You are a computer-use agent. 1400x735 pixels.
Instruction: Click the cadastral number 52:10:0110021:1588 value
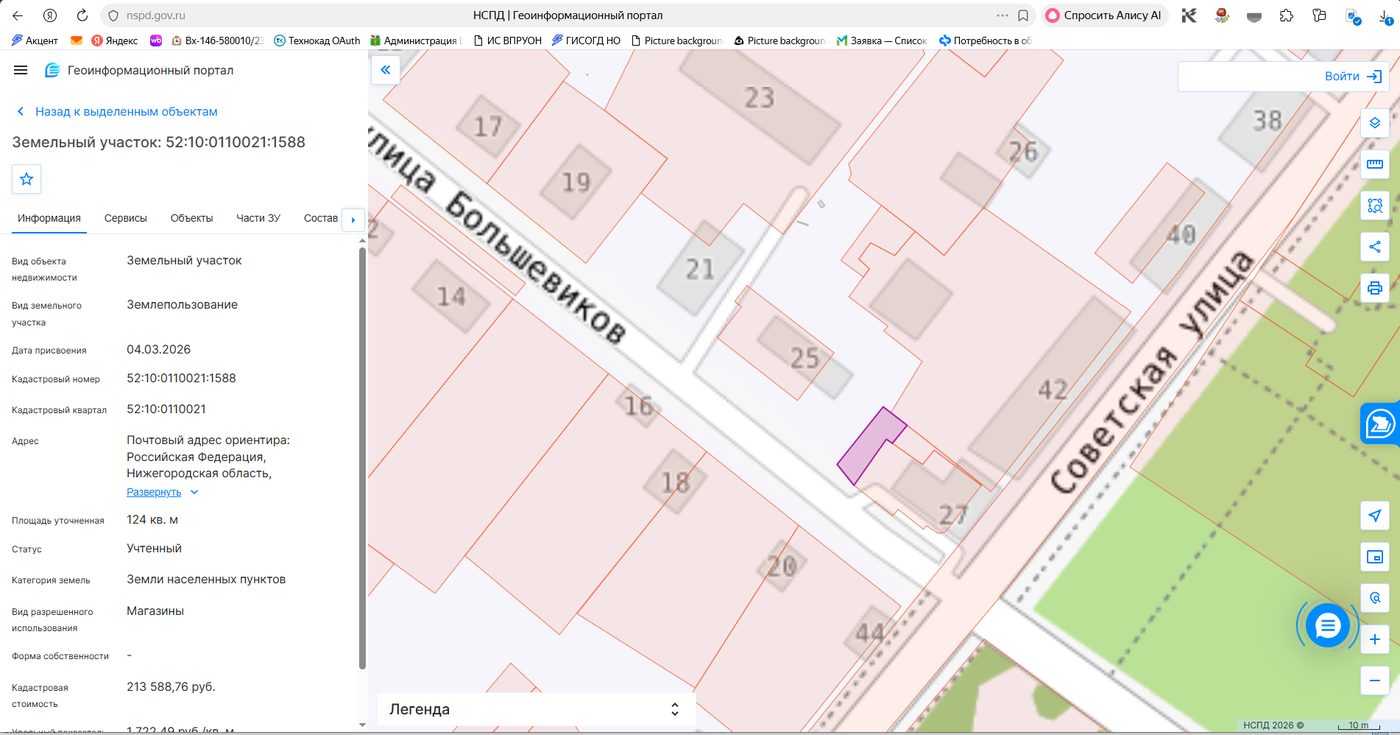(181, 378)
